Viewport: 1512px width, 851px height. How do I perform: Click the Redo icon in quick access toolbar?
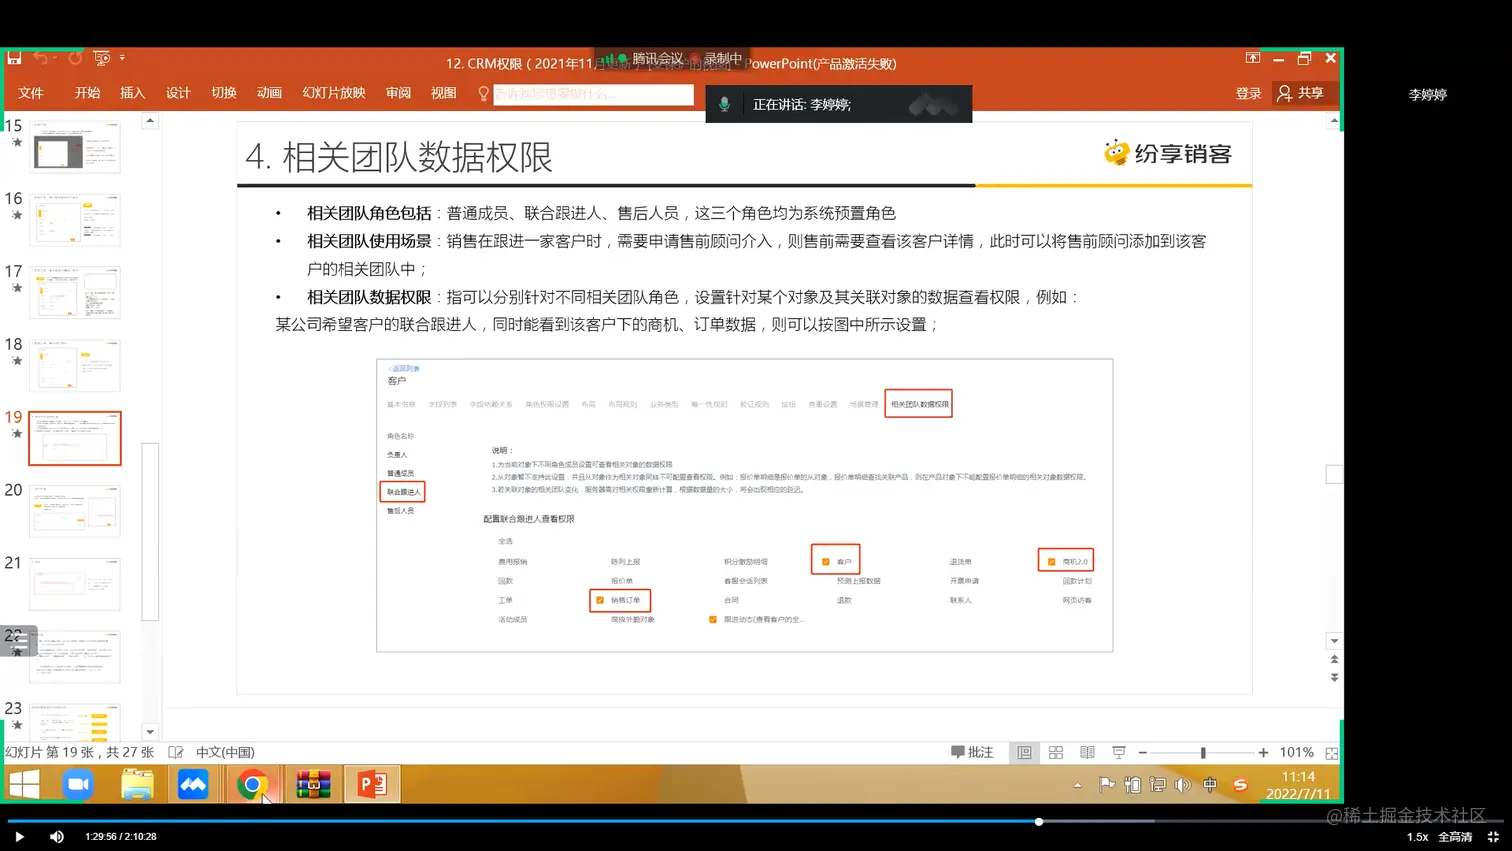tap(75, 58)
